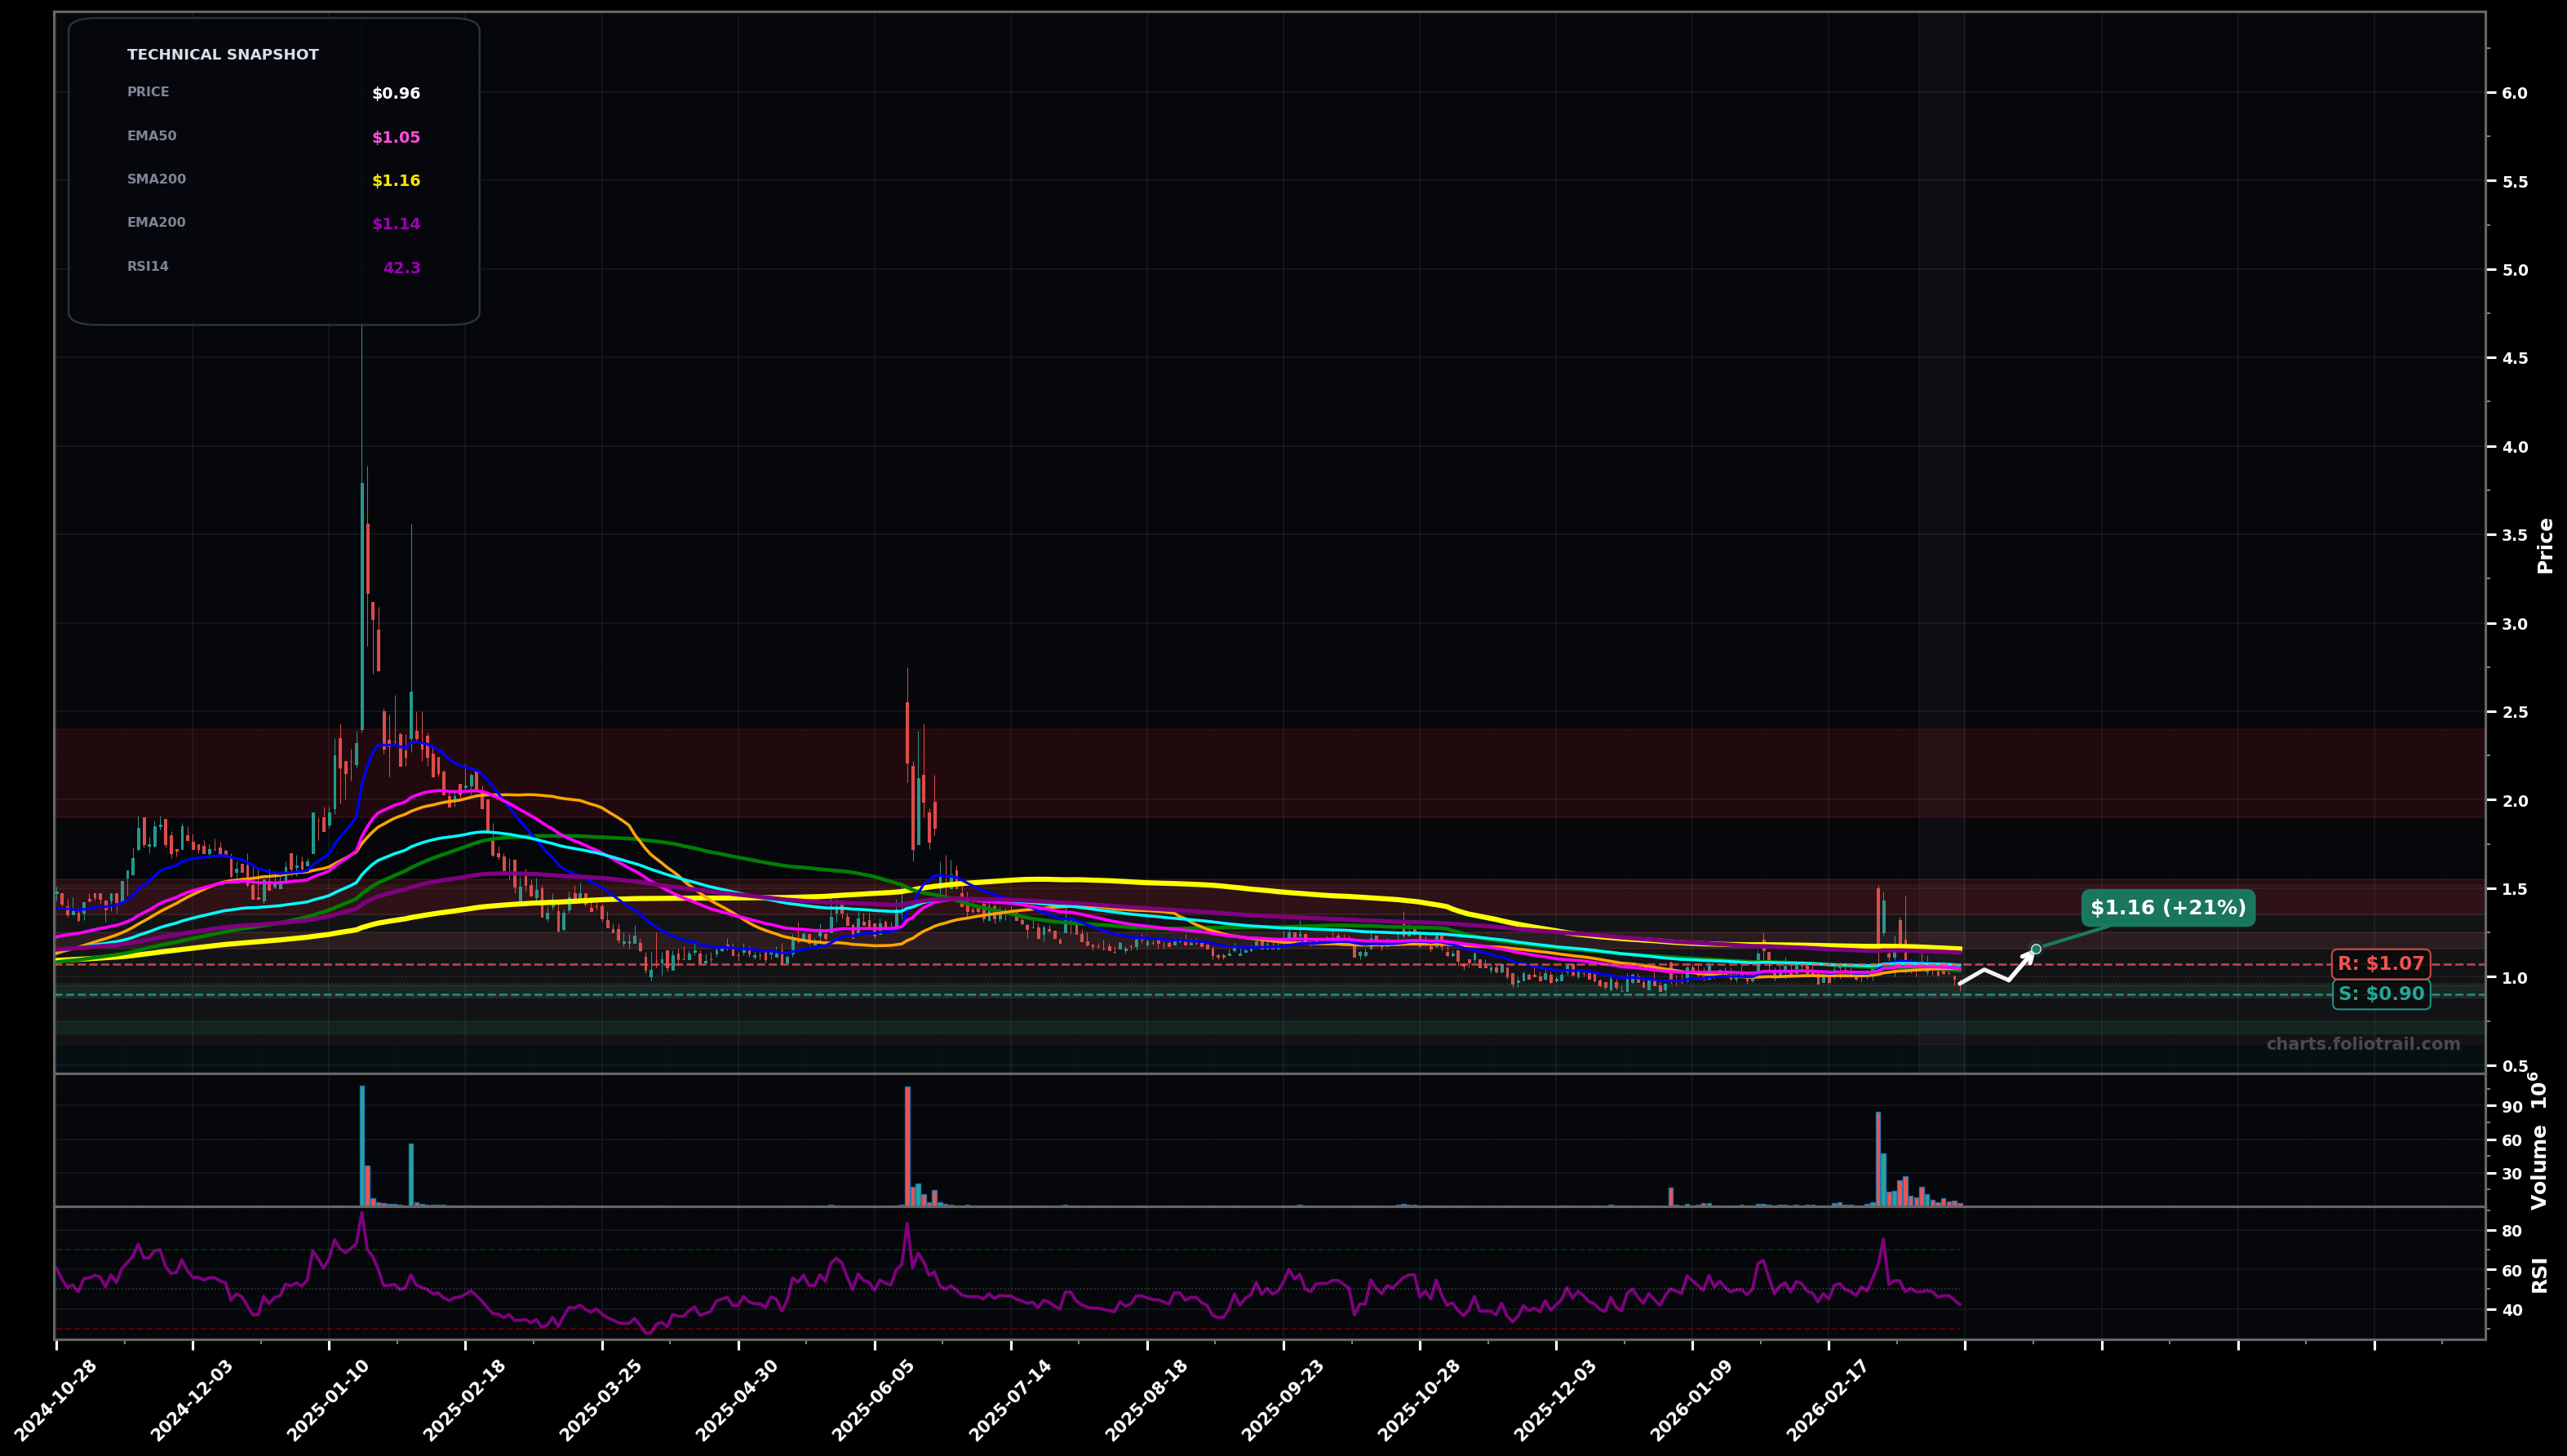The height and width of the screenshot is (1456, 2567).
Task: Click the tallest volume bar in January 2025
Action: [362, 1145]
